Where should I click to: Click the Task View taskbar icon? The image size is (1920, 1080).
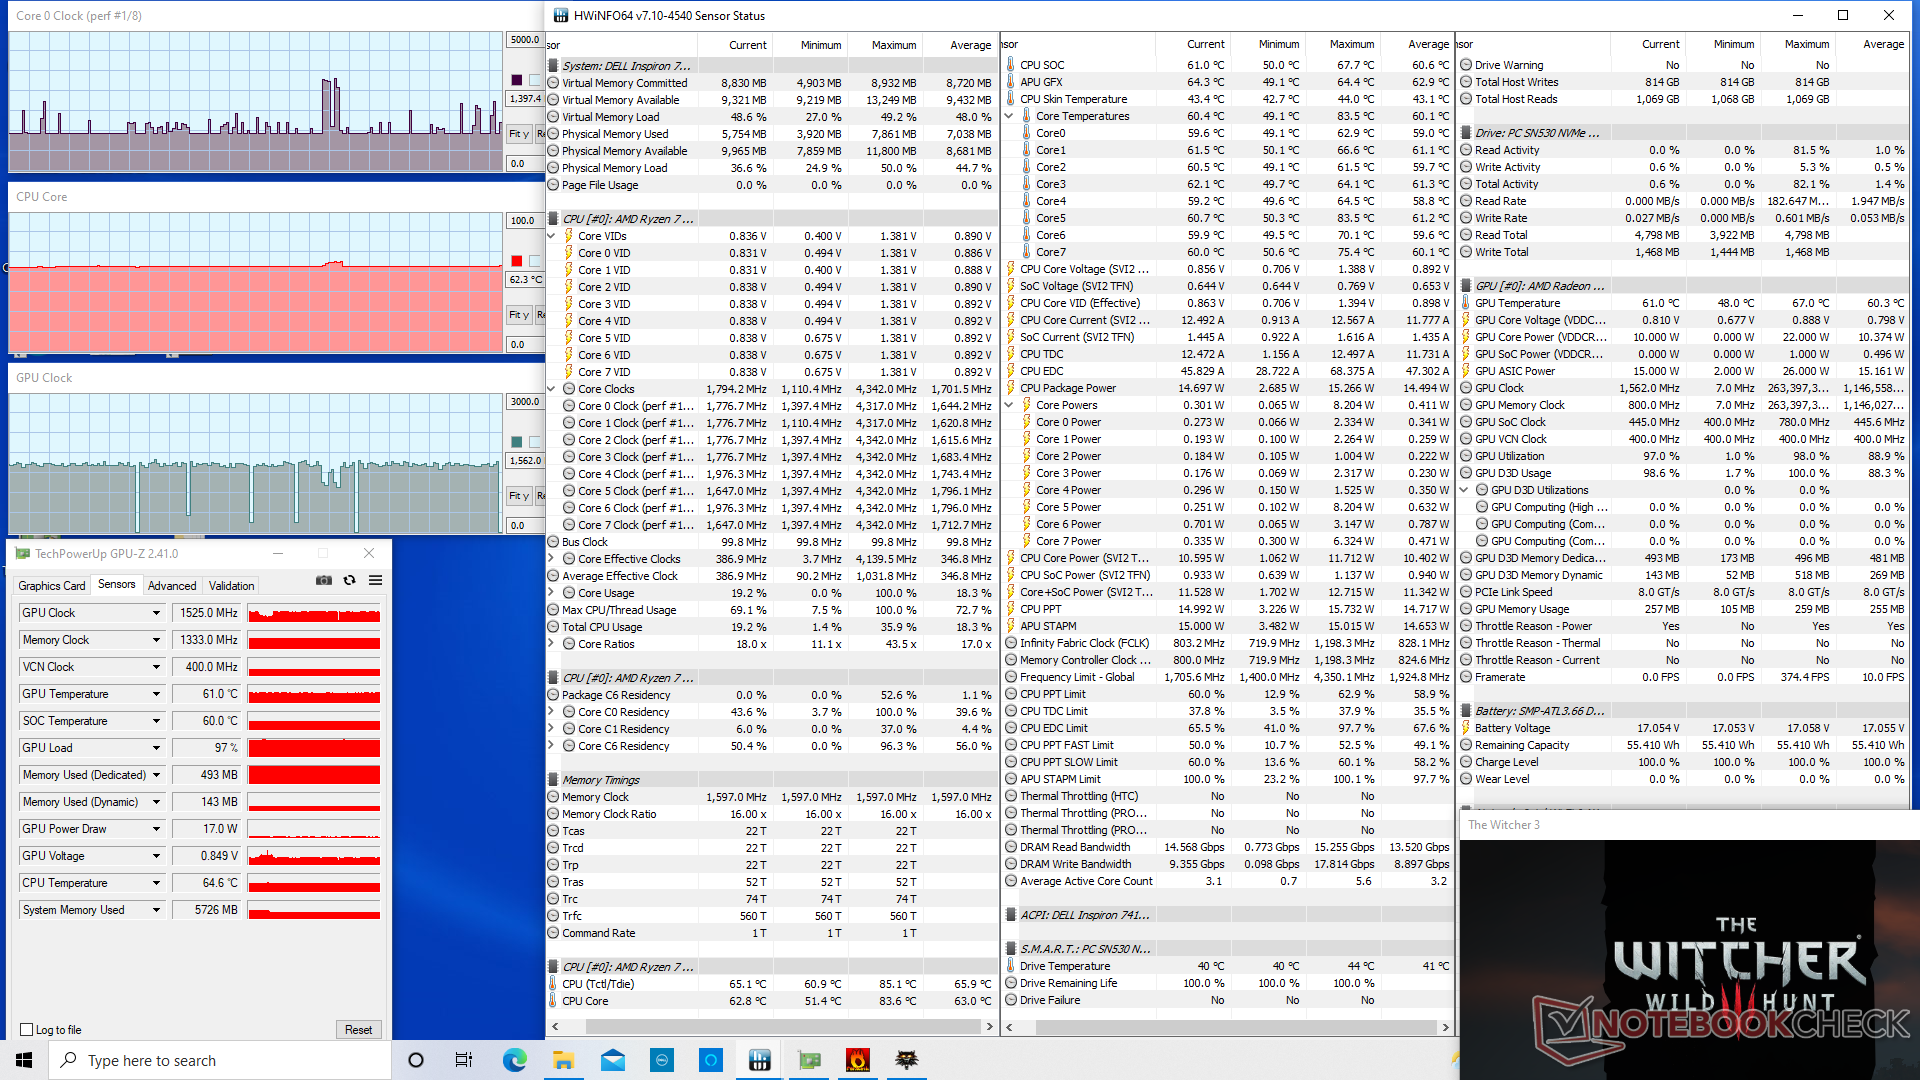(464, 1060)
